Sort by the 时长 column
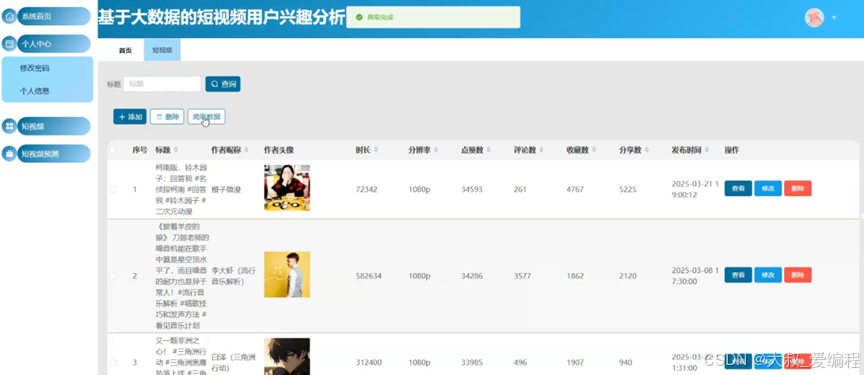The image size is (864, 375). pyautogui.click(x=376, y=150)
